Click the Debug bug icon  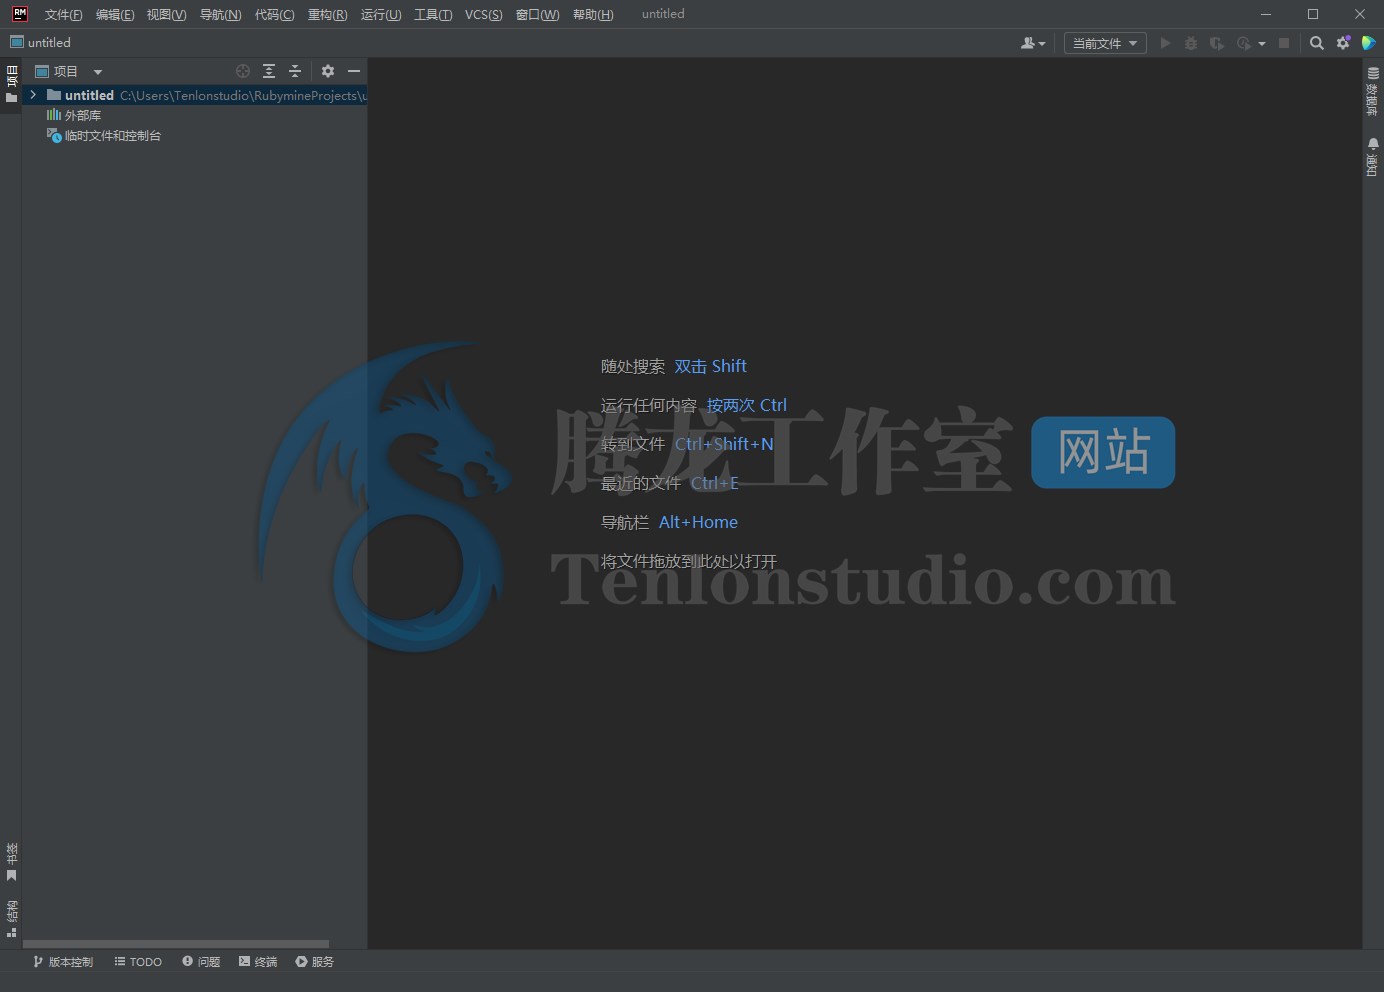[x=1190, y=43]
